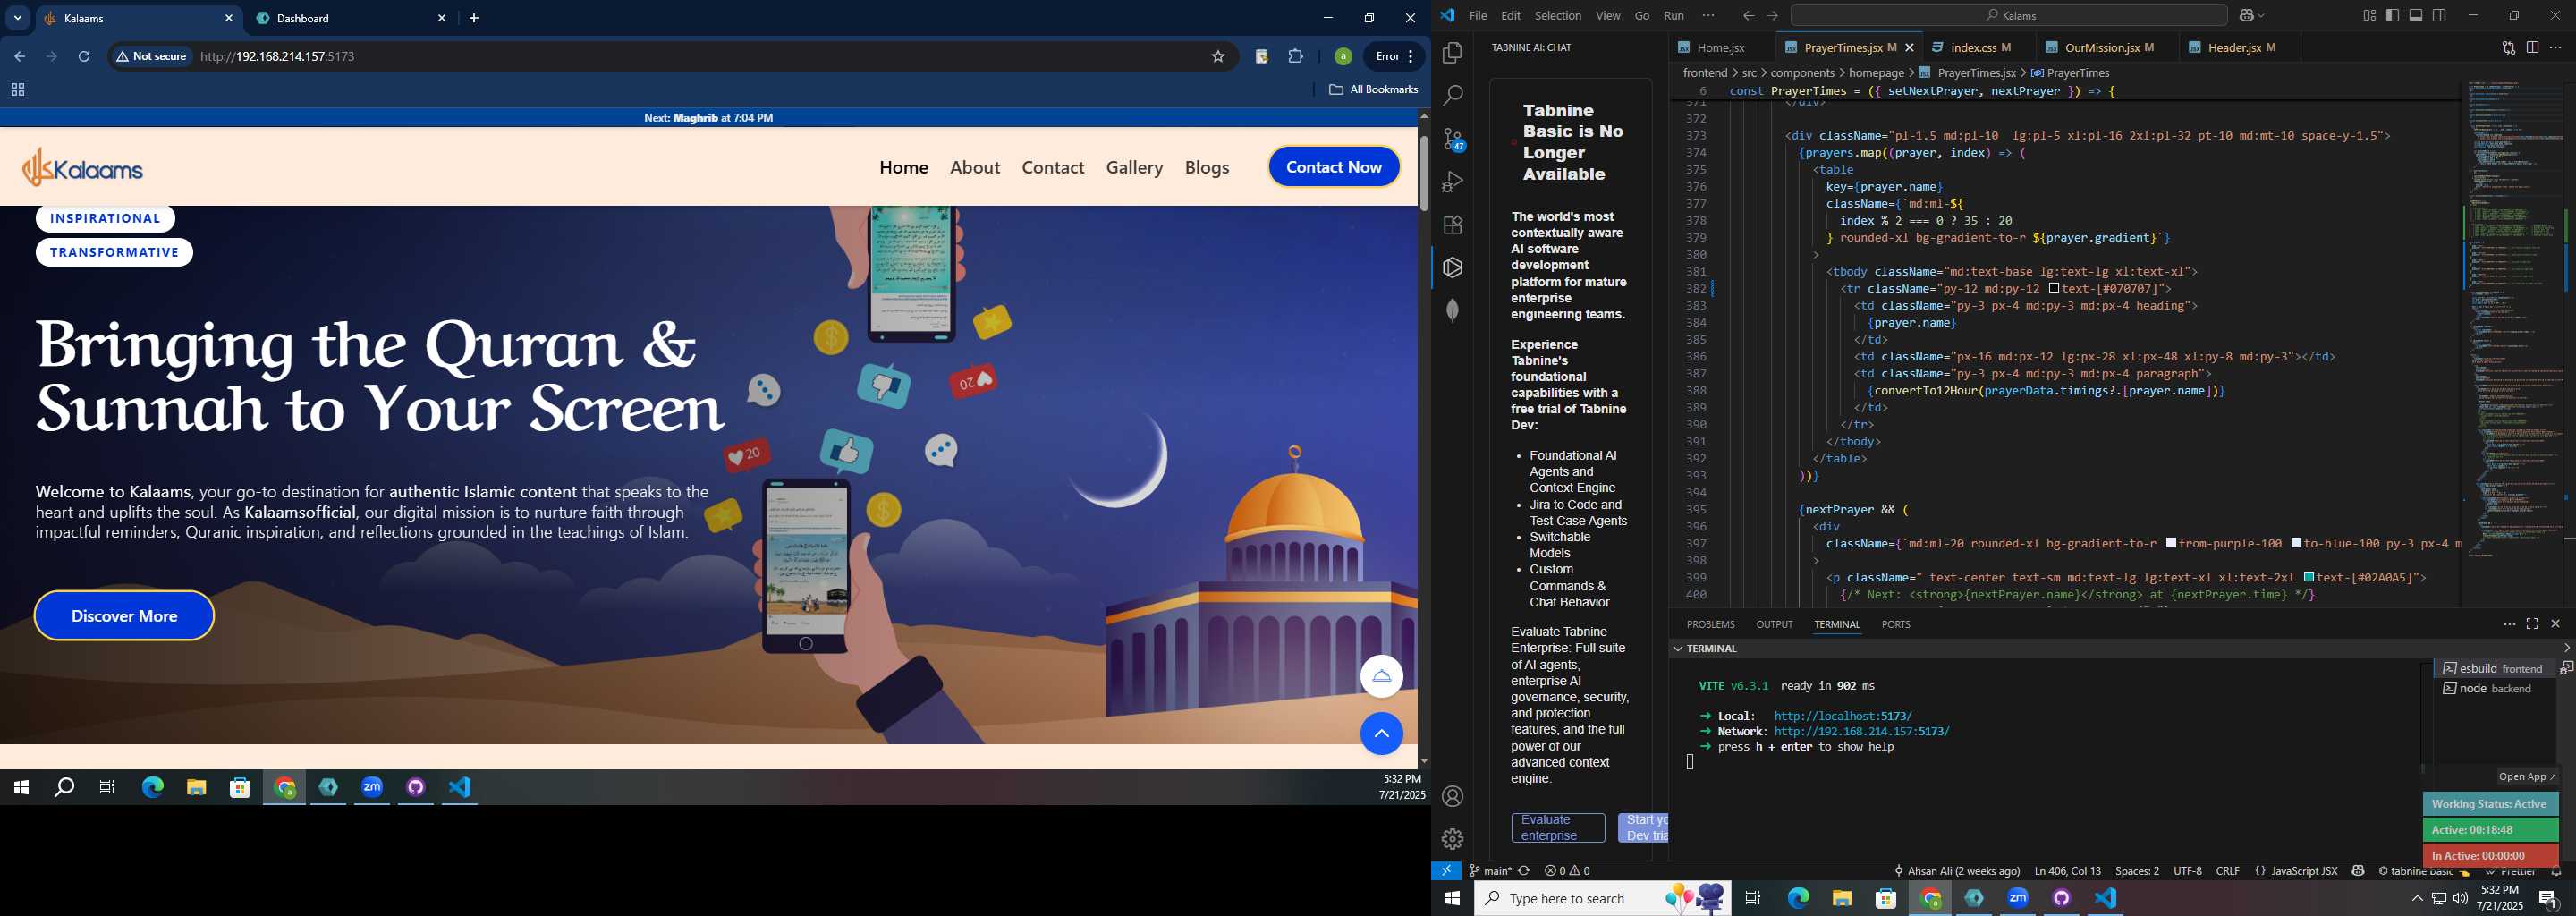Click the Contact Now button on website

1334,167
